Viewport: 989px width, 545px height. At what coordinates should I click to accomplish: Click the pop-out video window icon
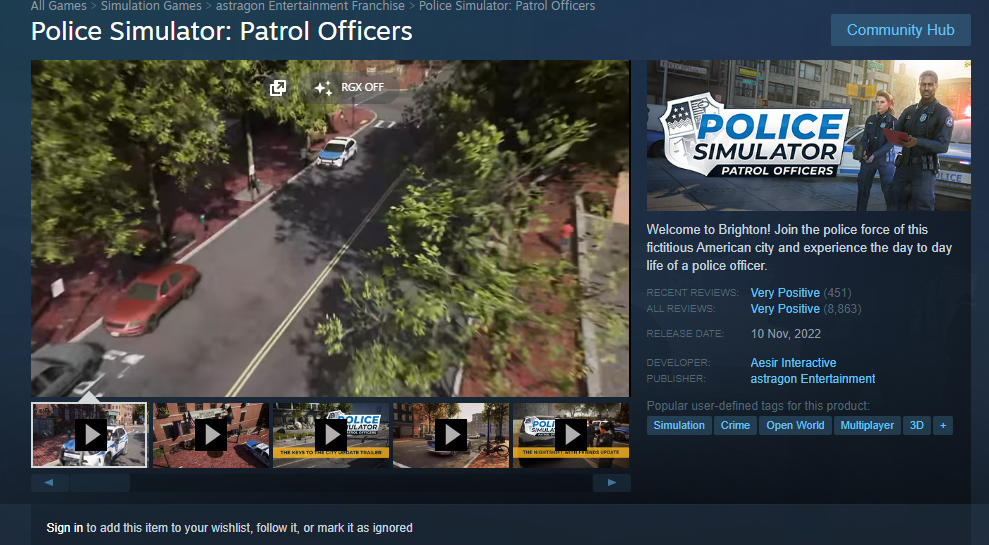click(x=278, y=88)
